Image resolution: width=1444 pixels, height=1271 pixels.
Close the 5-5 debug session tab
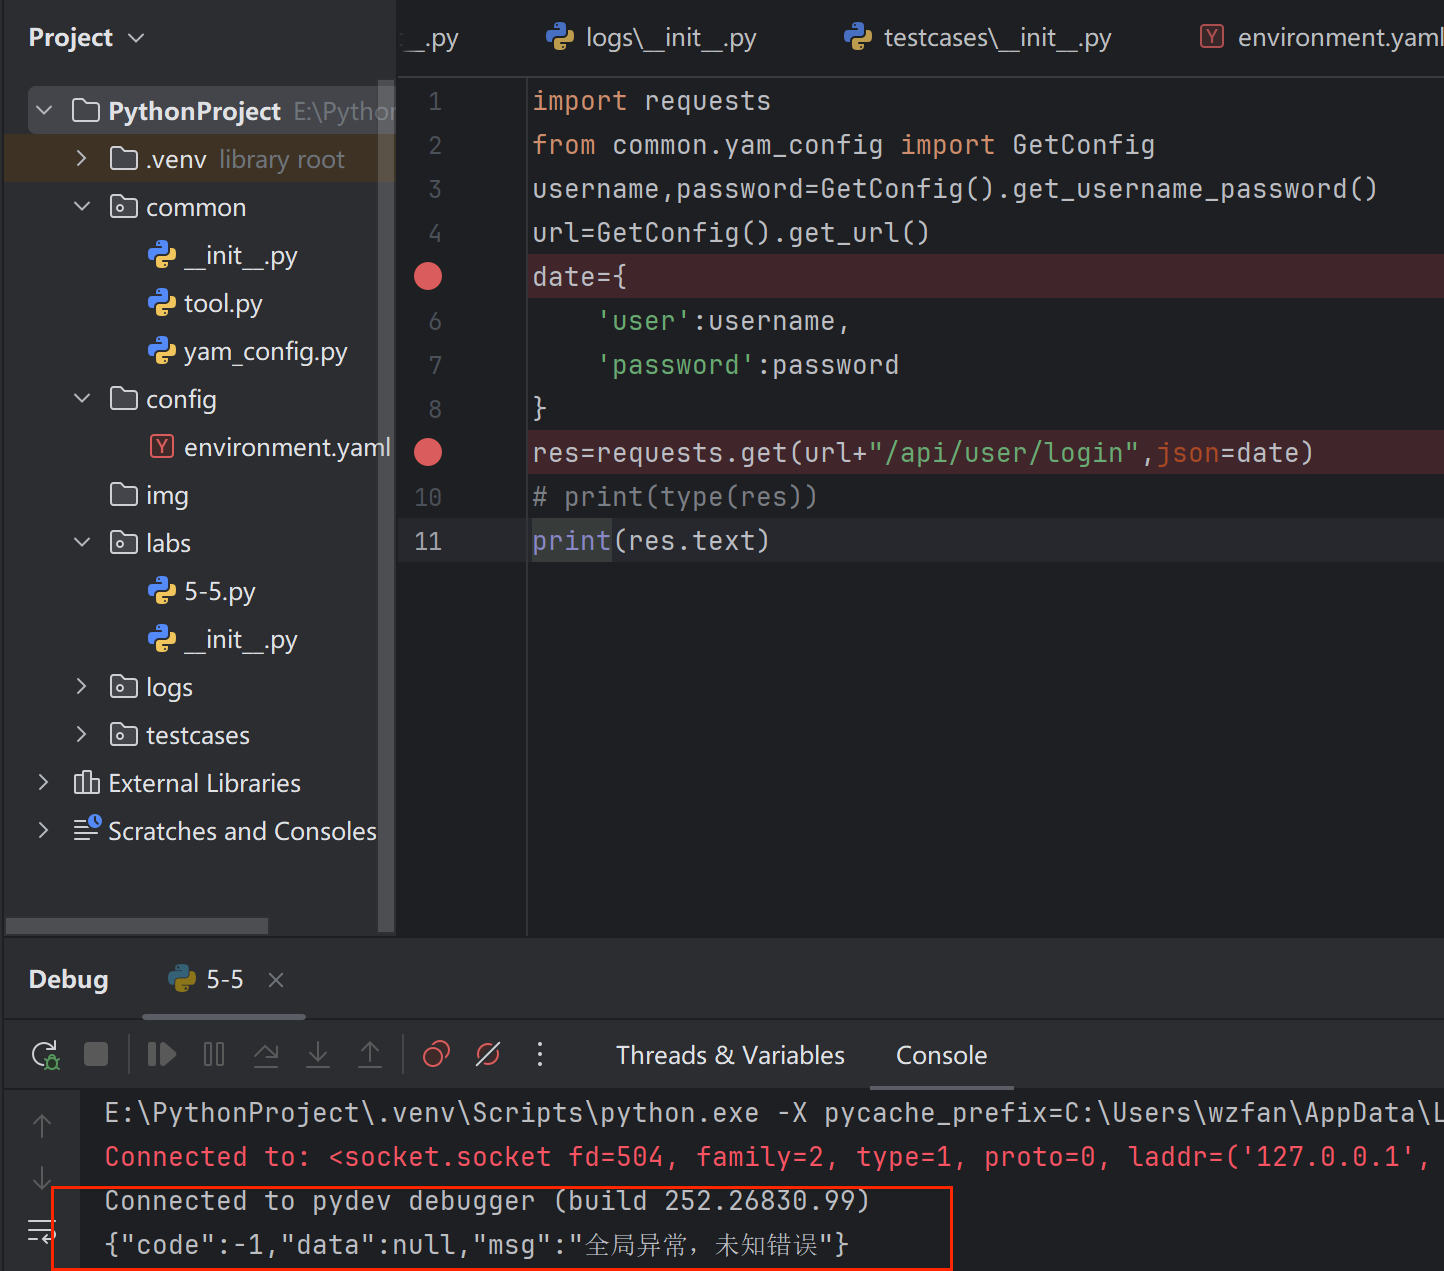point(276,980)
